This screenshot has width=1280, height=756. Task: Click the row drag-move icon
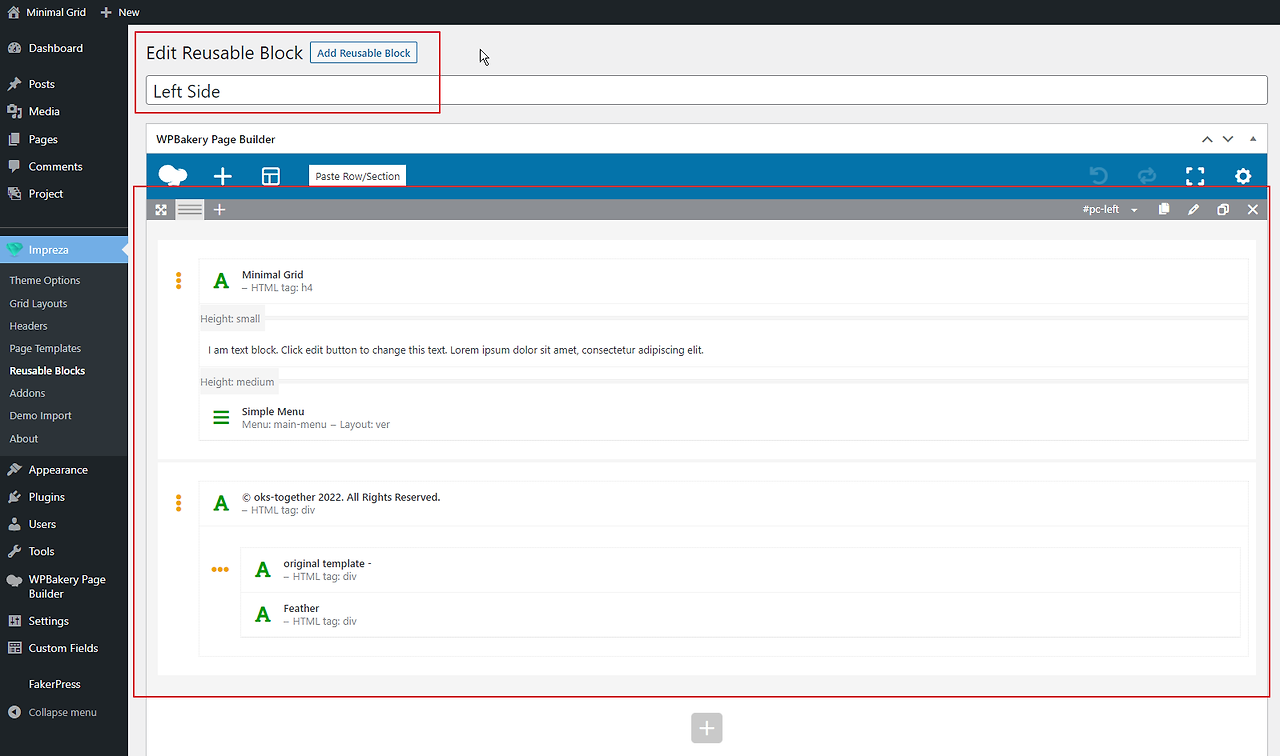click(161, 210)
